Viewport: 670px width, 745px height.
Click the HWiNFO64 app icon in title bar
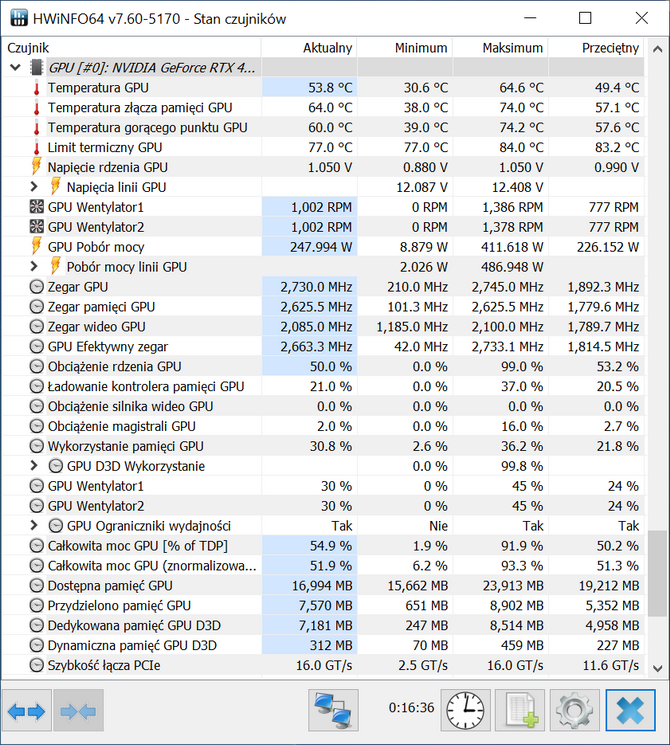19,19
